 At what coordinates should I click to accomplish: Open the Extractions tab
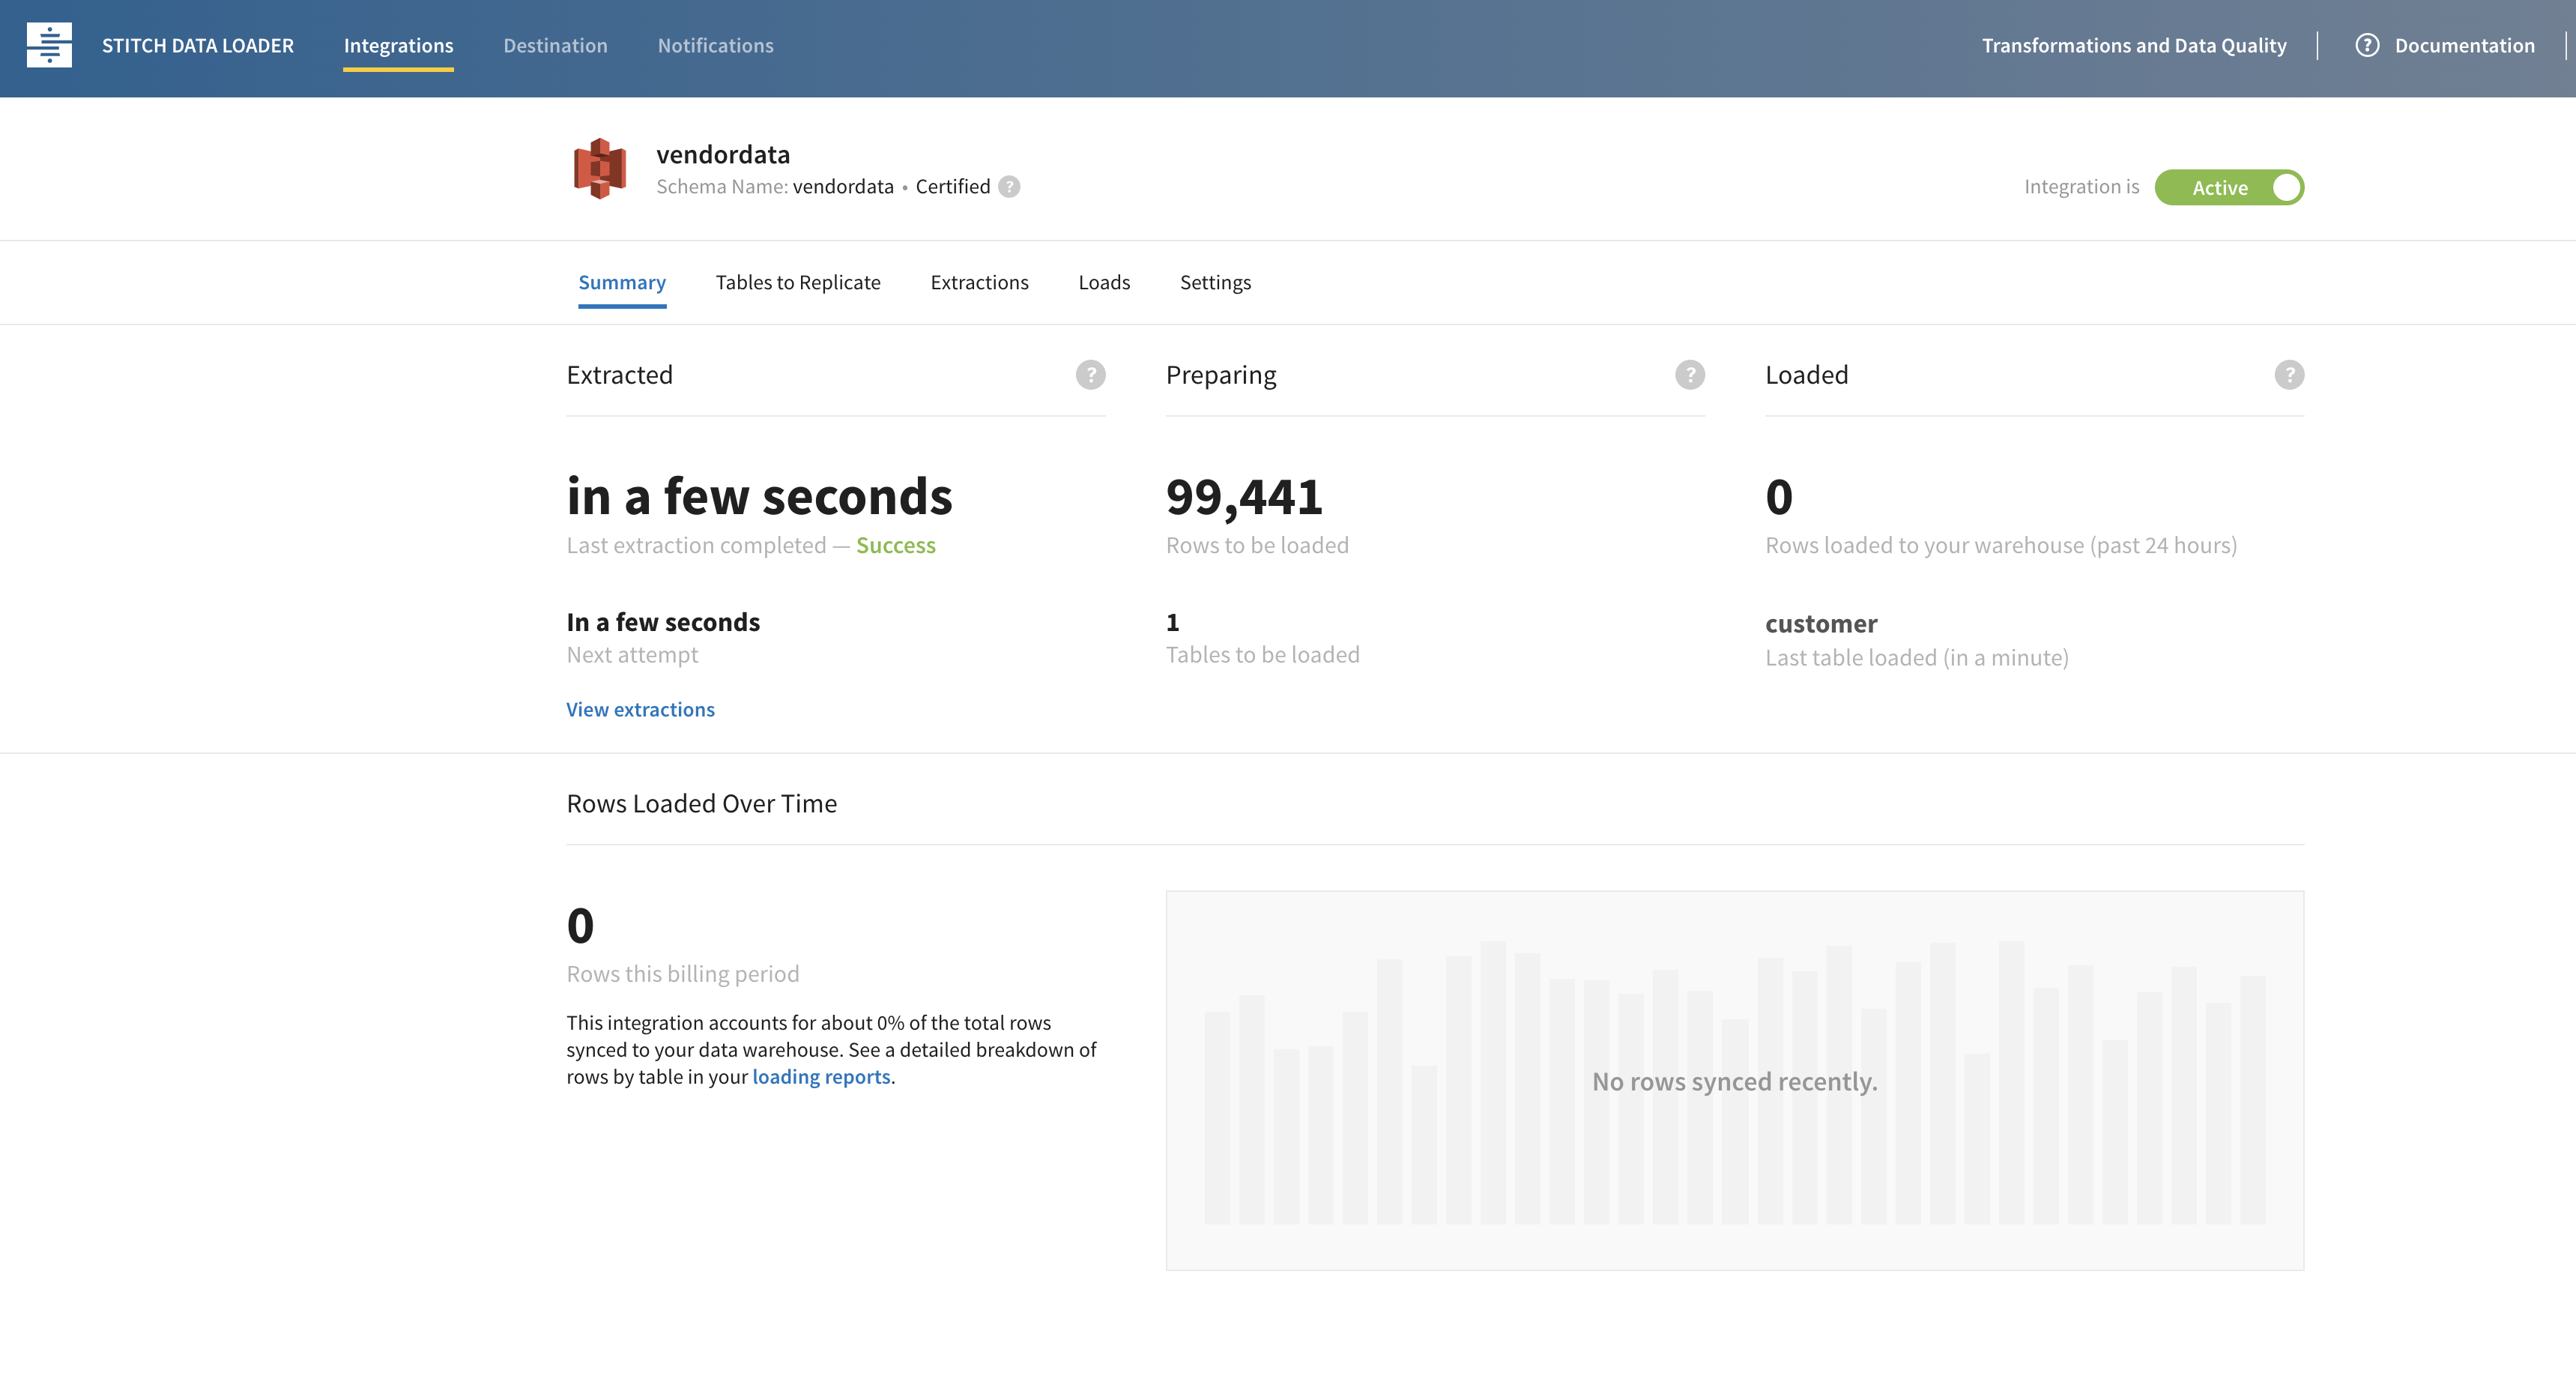[979, 283]
